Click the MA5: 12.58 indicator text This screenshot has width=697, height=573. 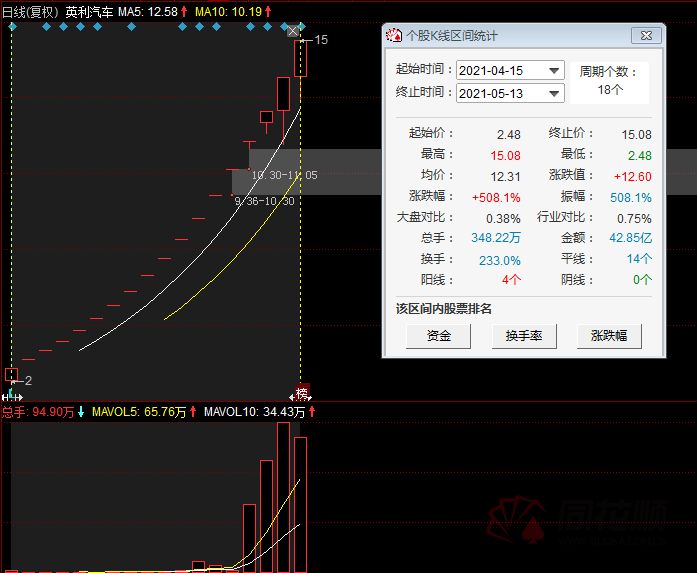pos(148,12)
